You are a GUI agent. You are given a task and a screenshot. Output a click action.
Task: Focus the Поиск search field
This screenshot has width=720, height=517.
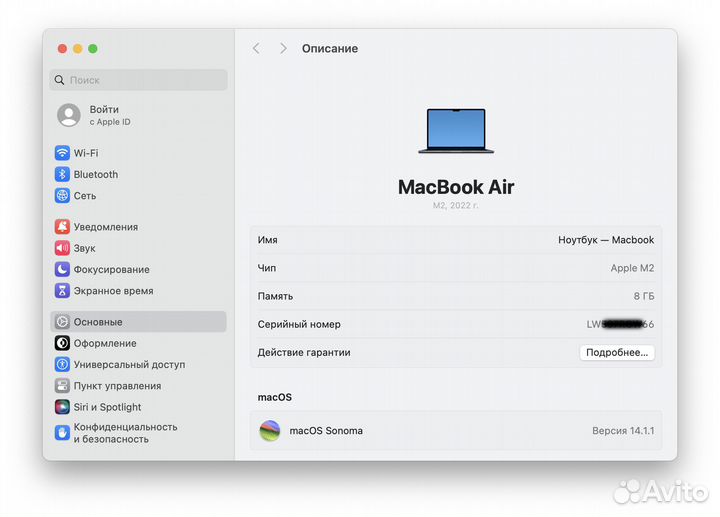tap(138, 80)
